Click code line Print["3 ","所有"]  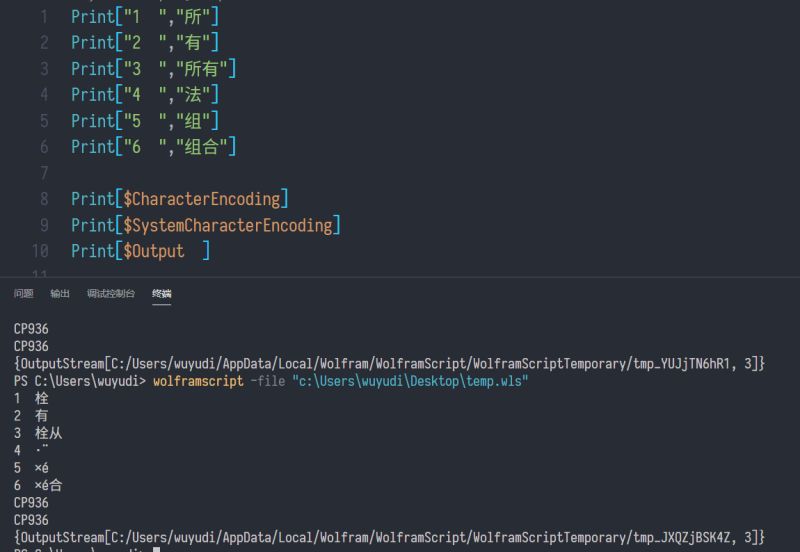pos(154,68)
